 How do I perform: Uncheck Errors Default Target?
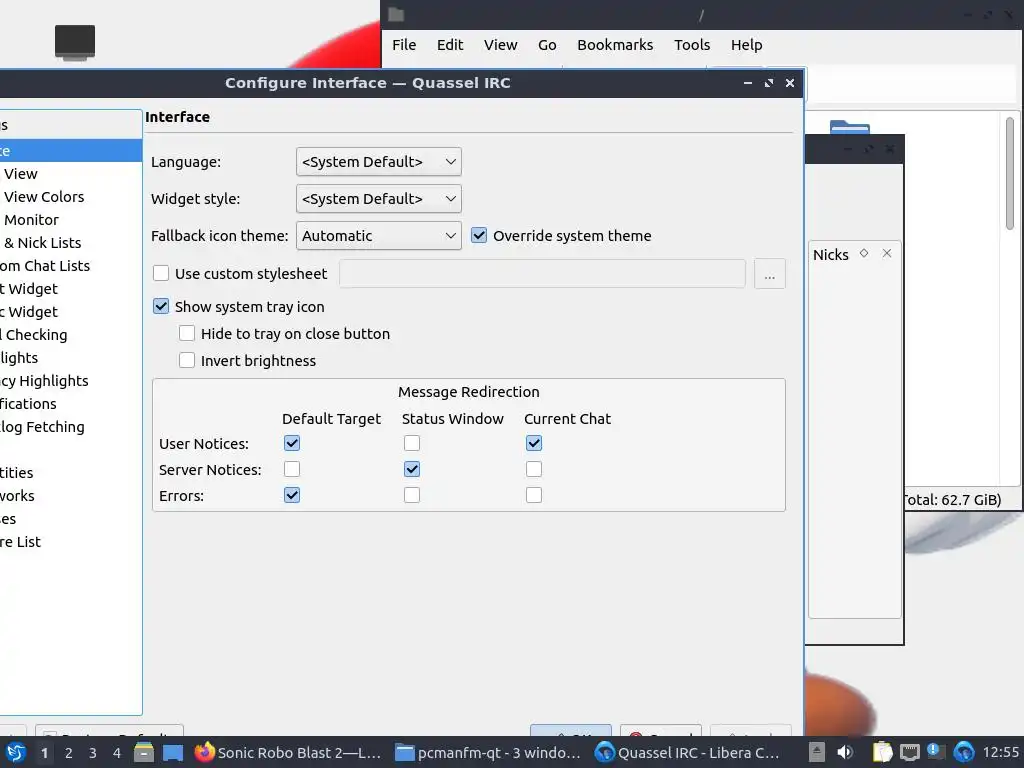(292, 495)
